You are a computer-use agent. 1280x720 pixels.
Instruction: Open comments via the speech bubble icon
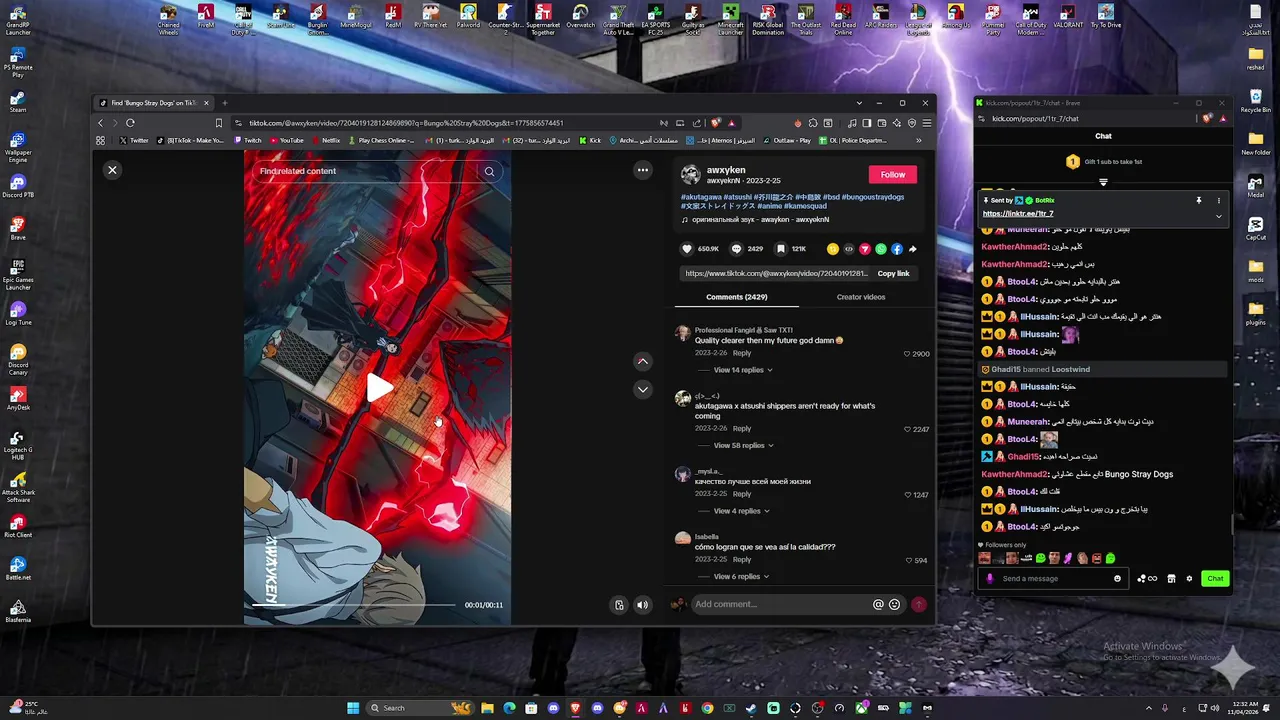tap(736, 249)
